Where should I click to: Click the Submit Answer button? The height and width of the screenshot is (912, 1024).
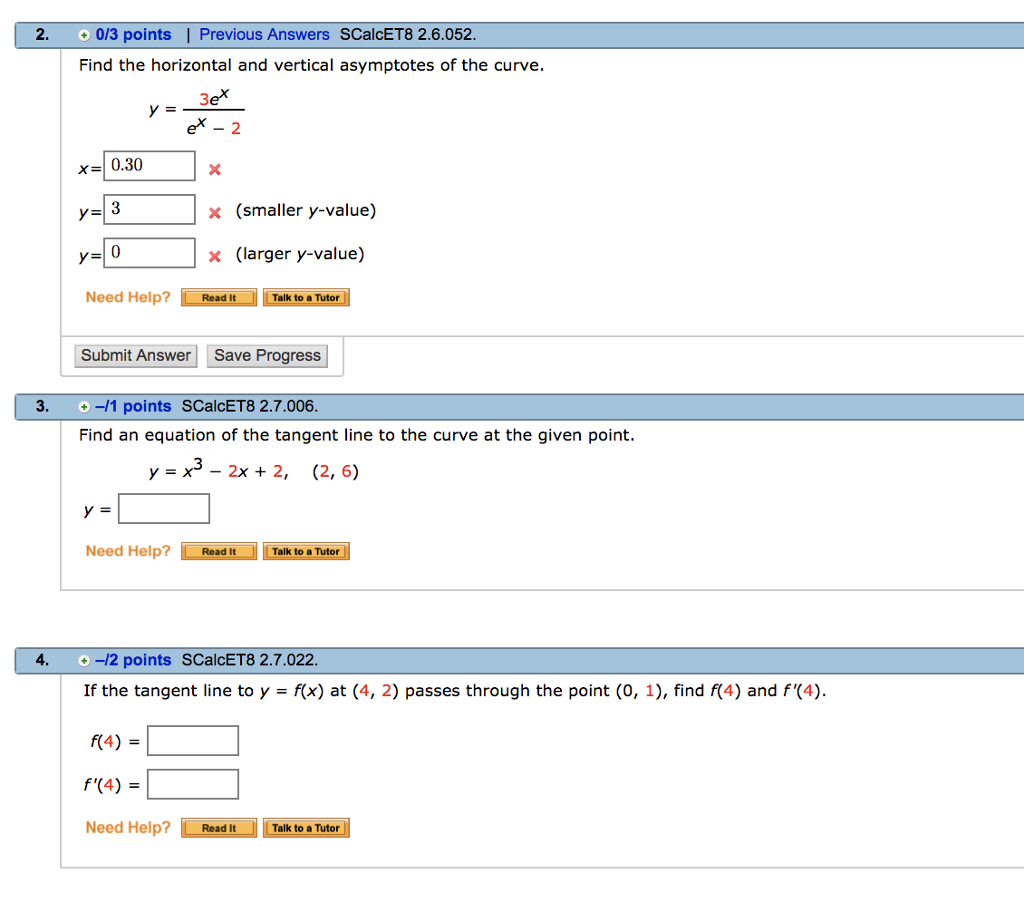click(135, 355)
